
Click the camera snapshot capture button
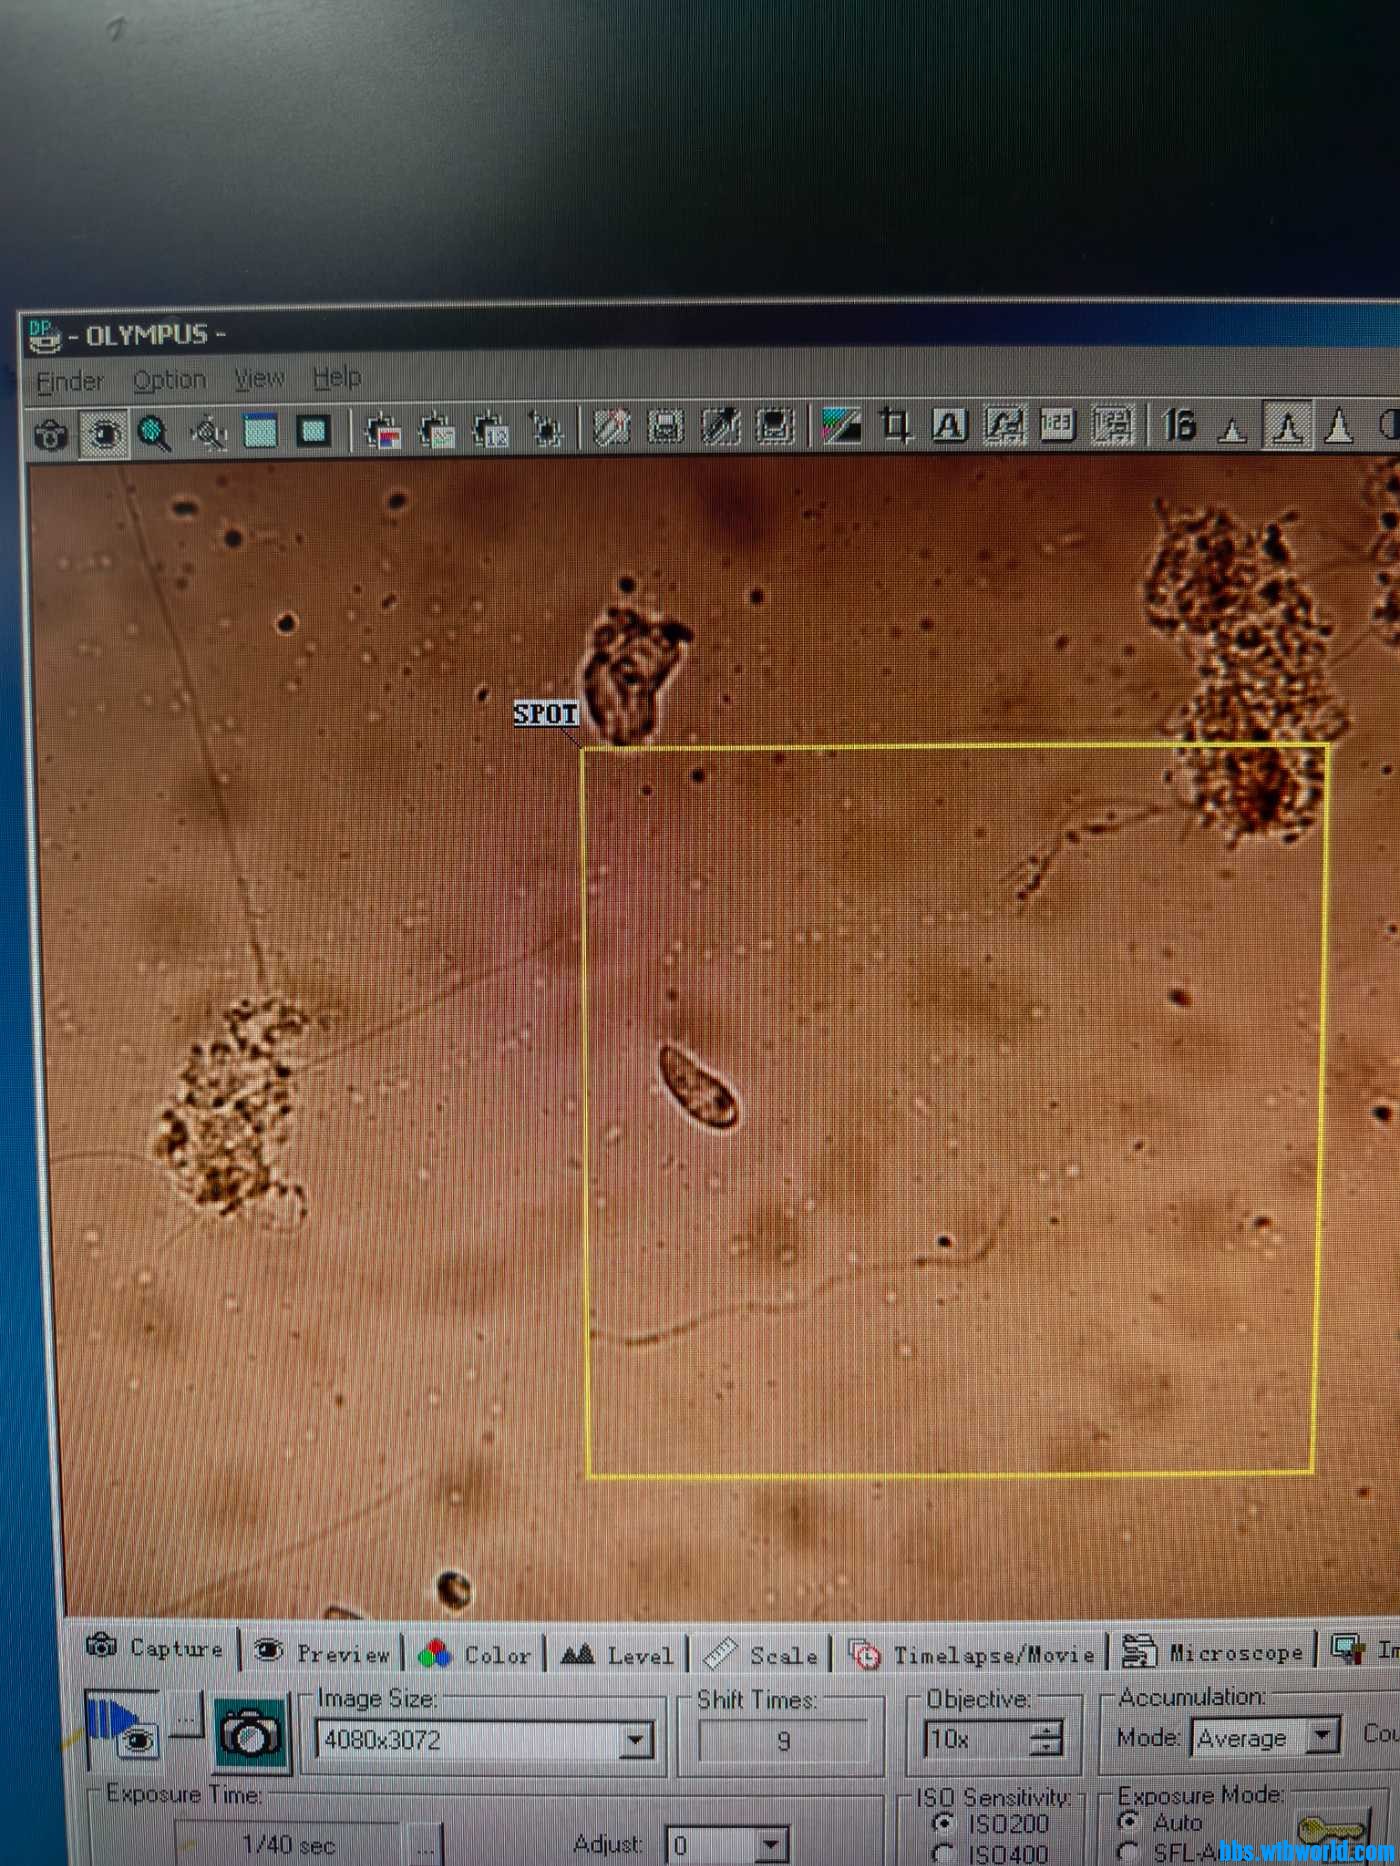click(250, 1733)
